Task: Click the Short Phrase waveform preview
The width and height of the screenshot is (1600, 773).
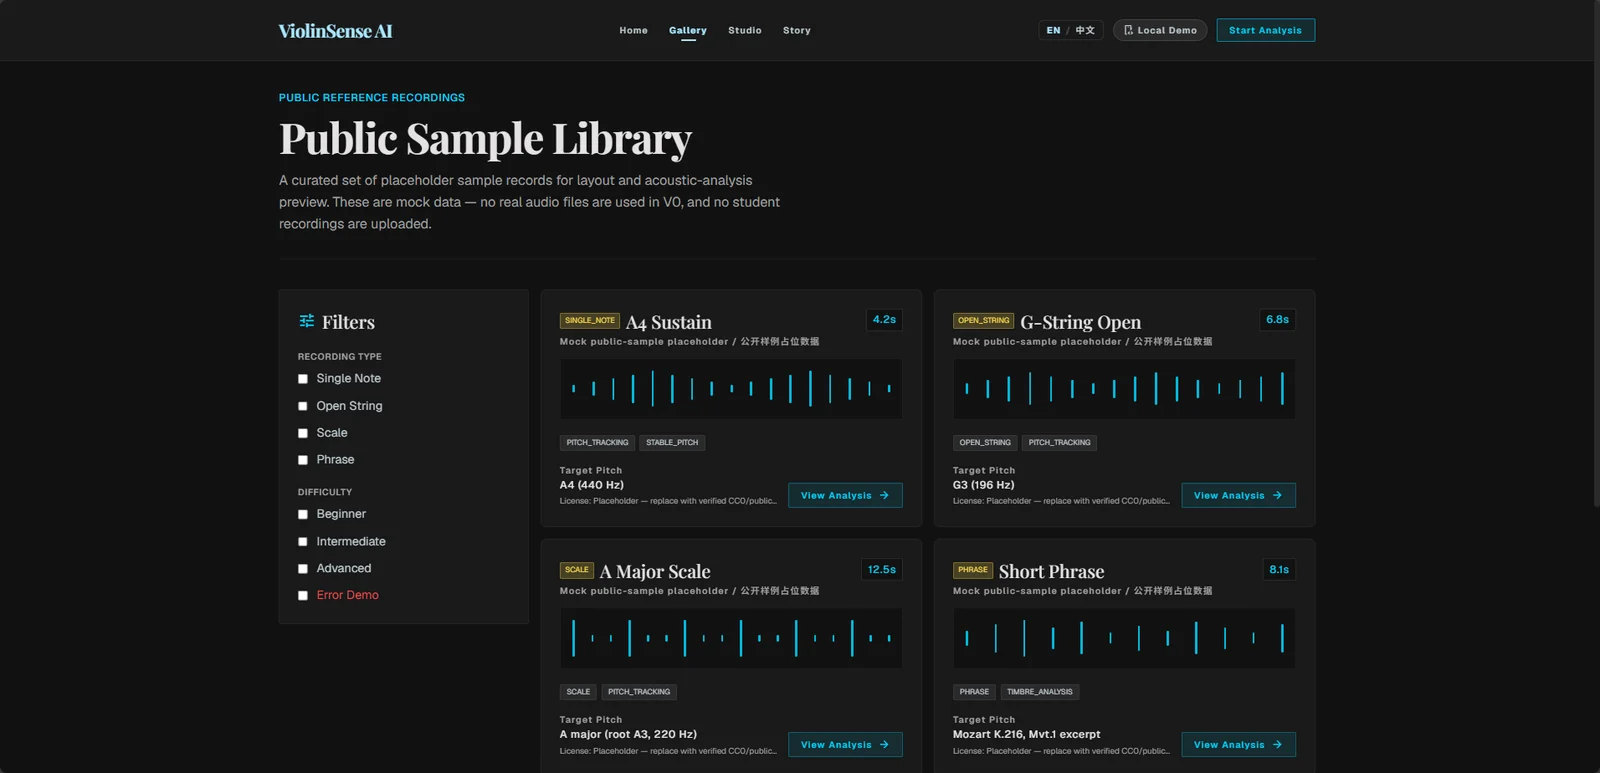Action: pos(1124,638)
